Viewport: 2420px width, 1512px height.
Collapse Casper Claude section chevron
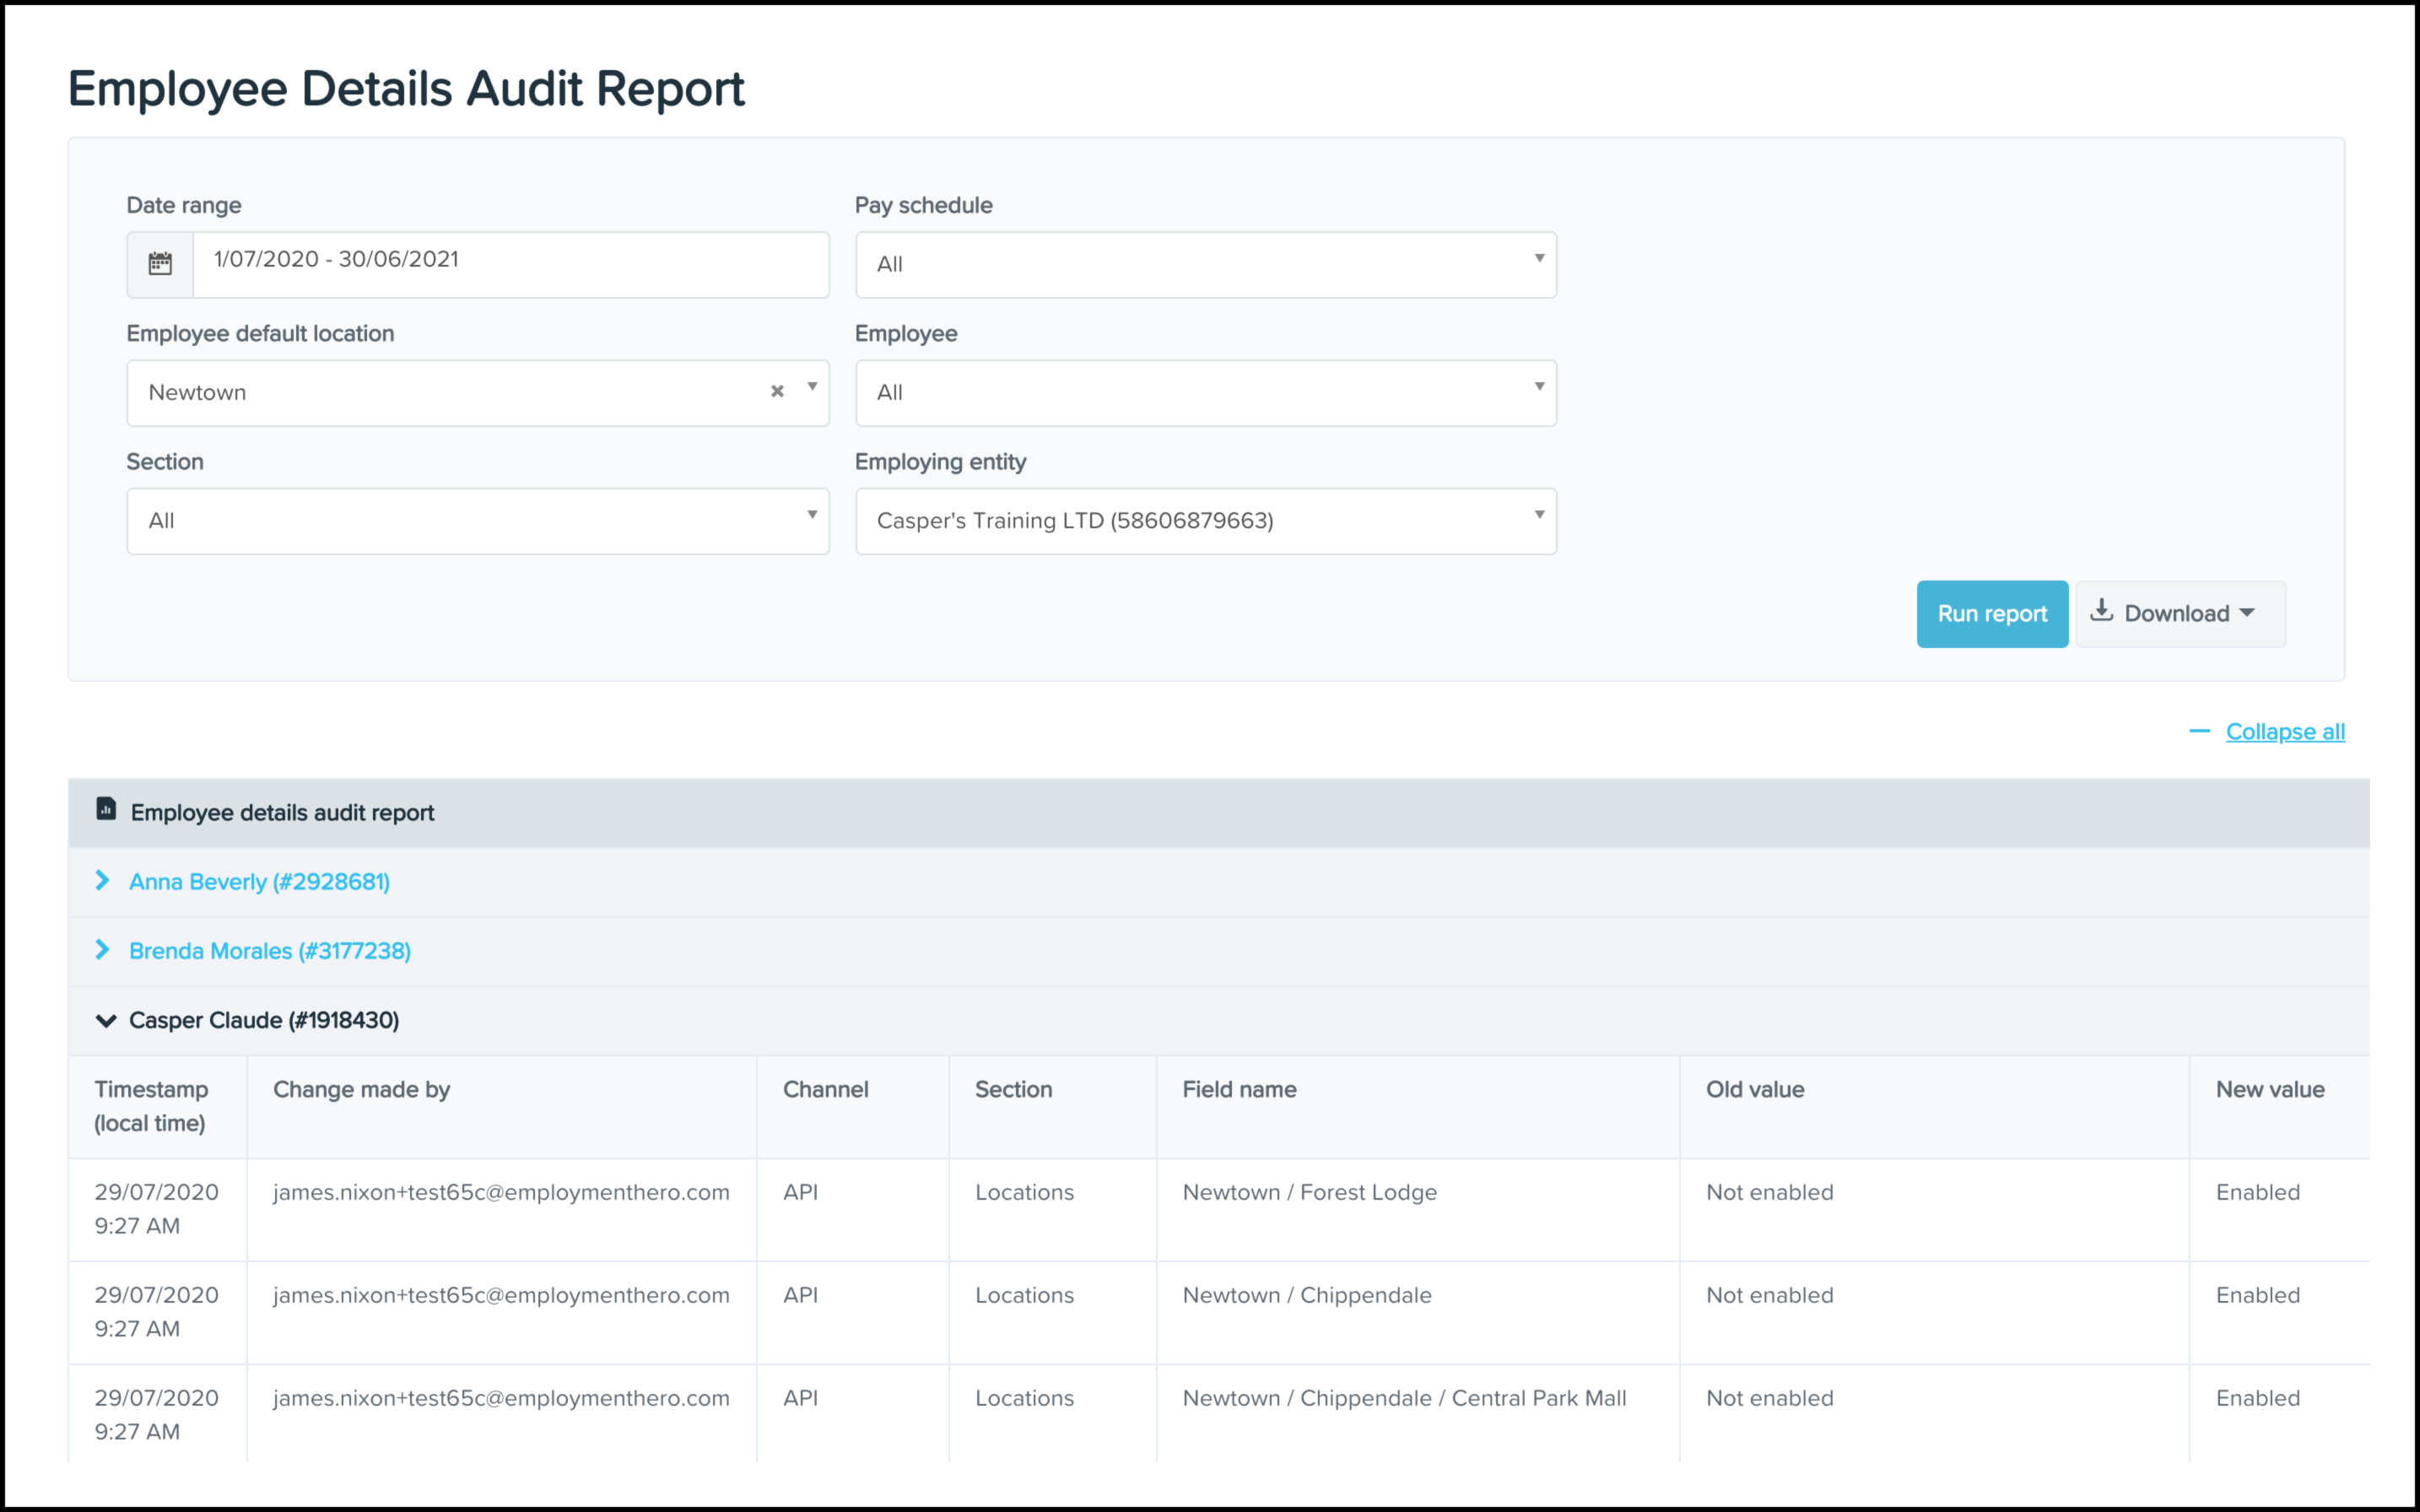click(105, 1020)
